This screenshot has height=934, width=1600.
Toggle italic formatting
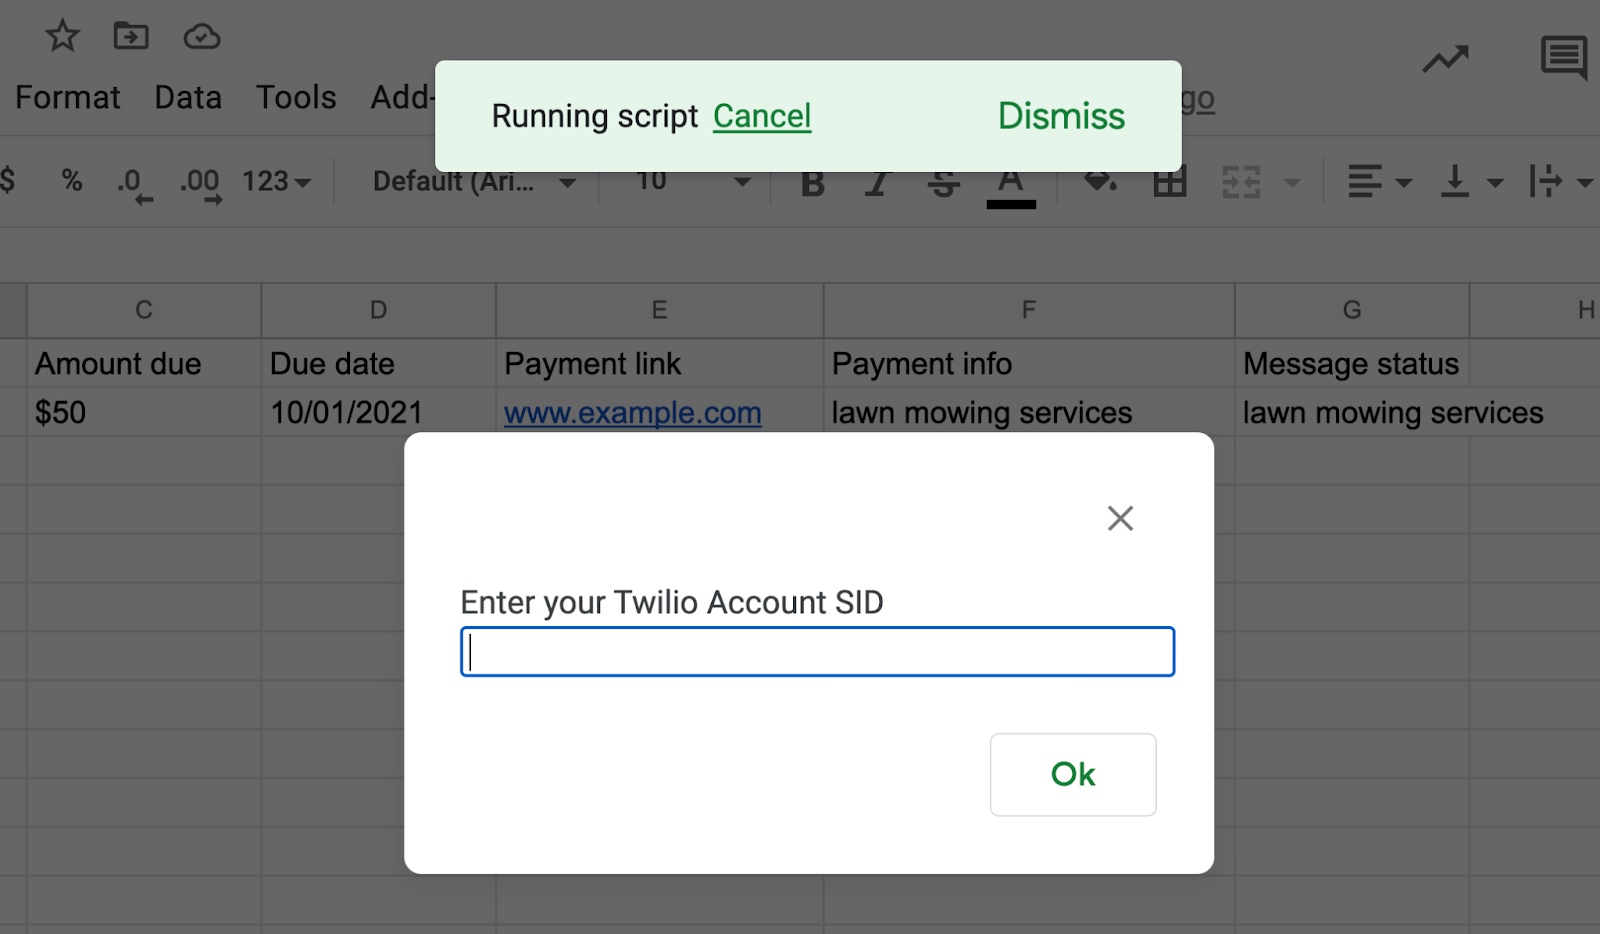[877, 184]
